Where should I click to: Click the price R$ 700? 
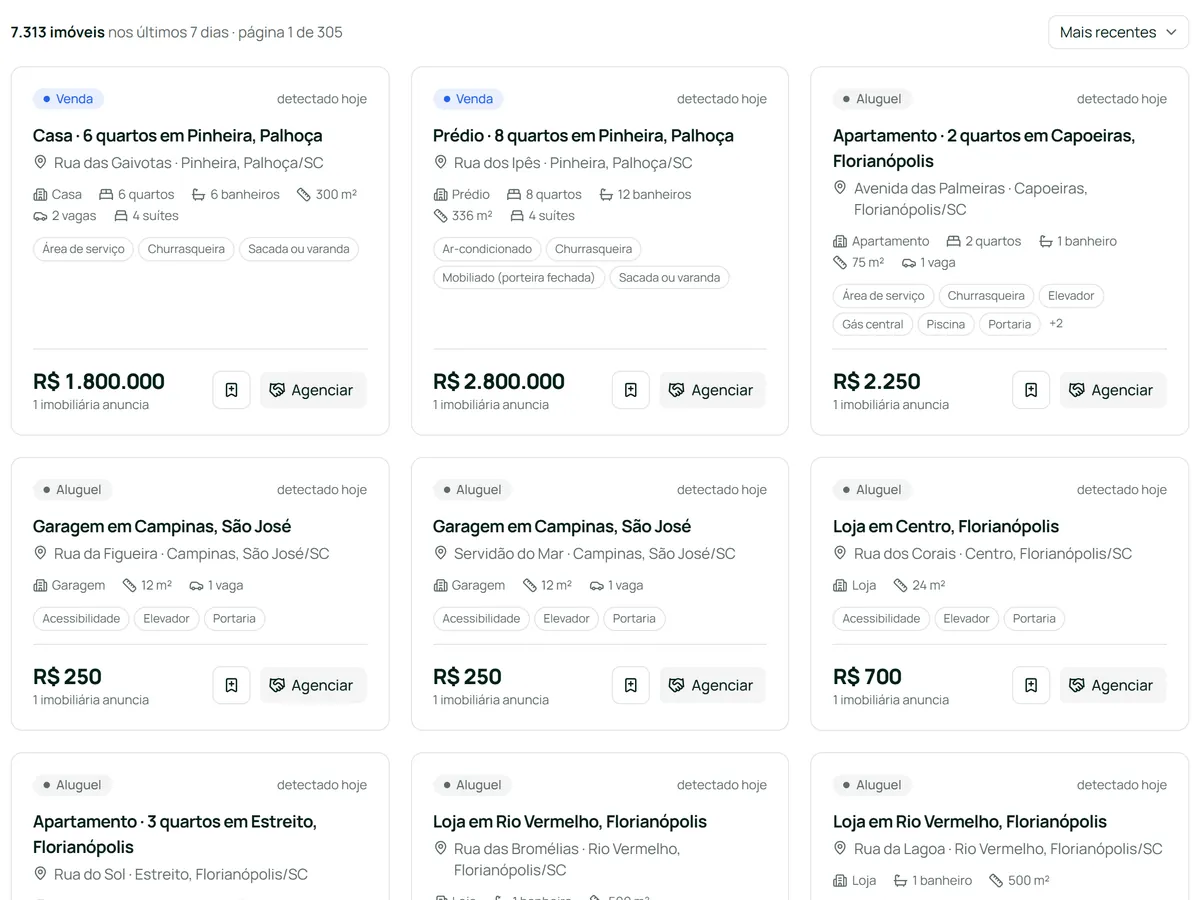click(868, 677)
